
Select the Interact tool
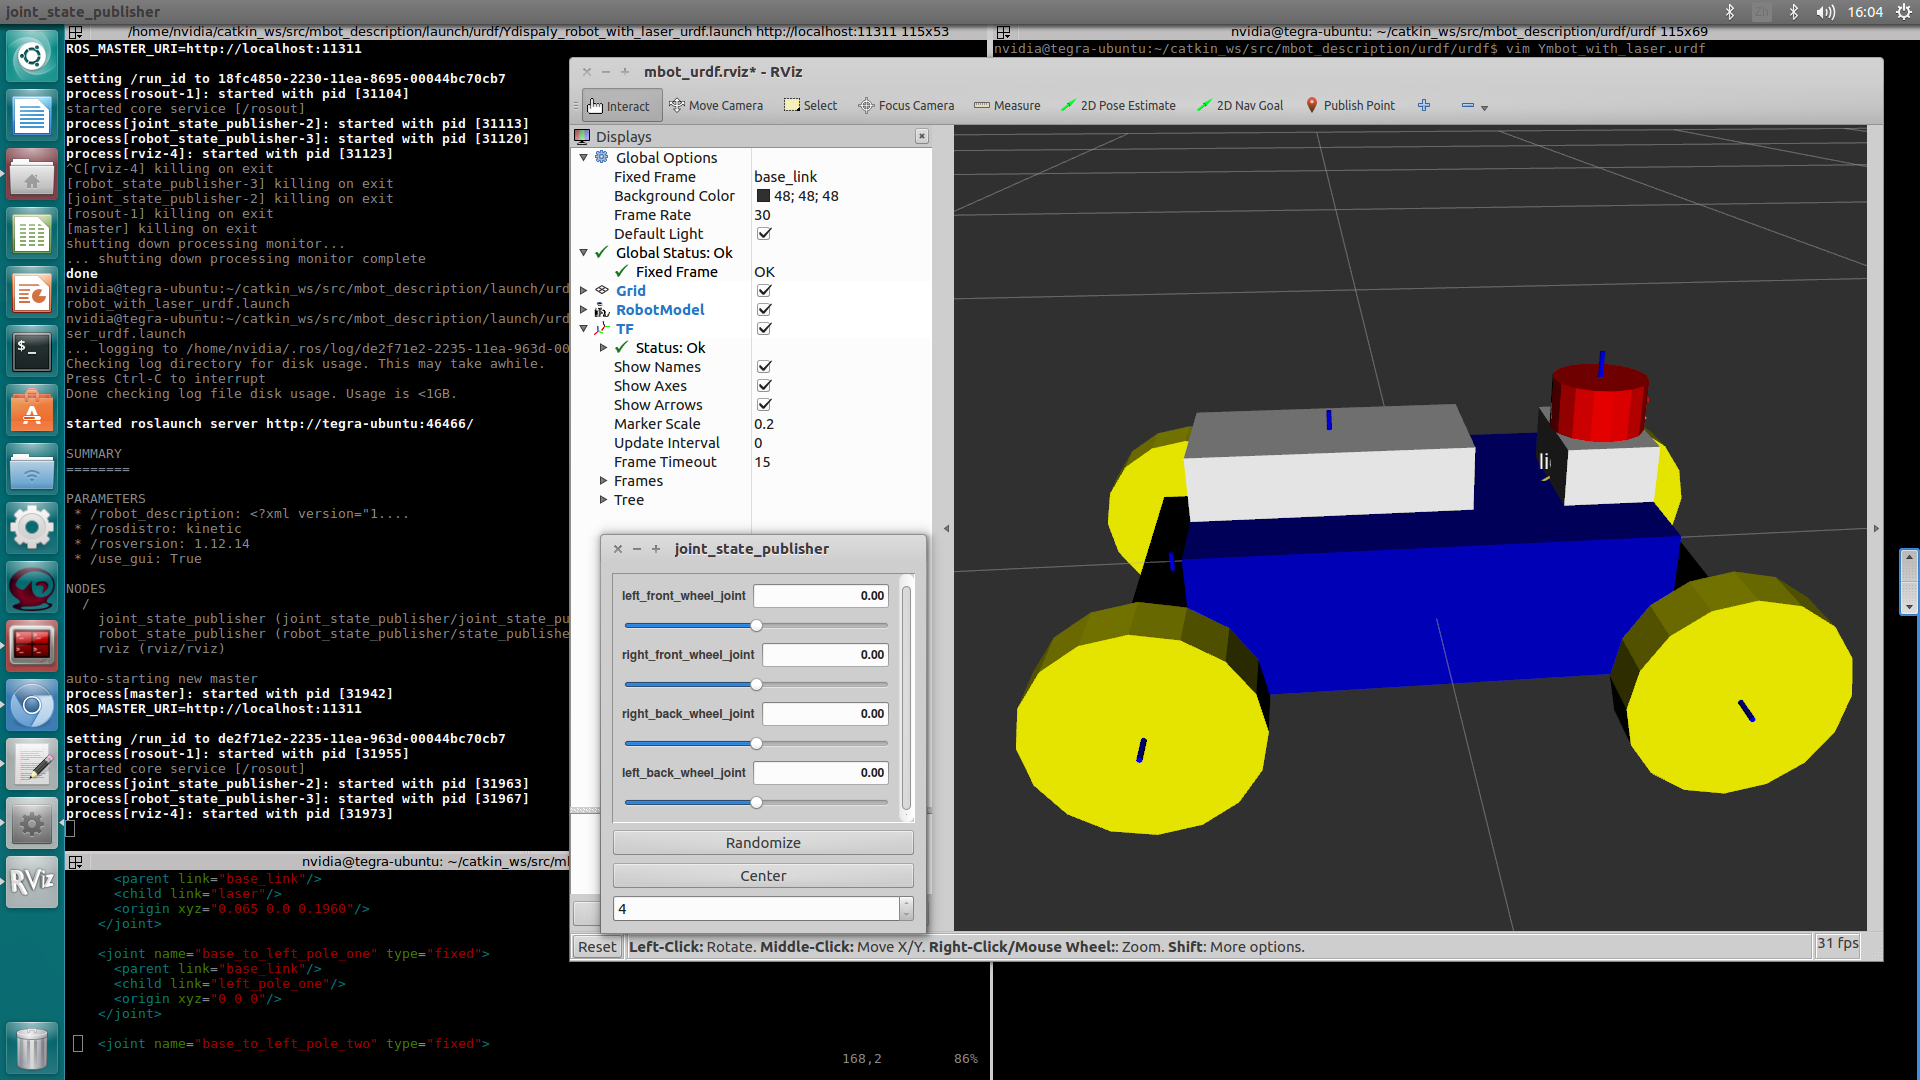point(618,106)
